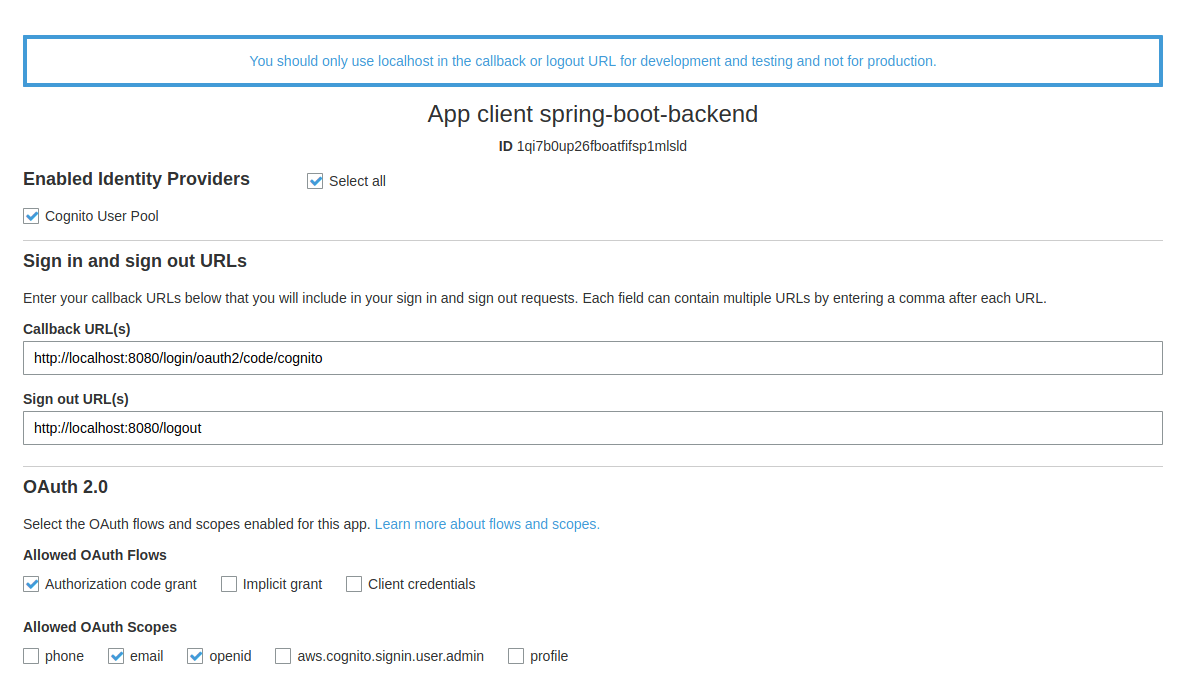Click the Sign out URL(s) field label
The height and width of the screenshot is (690, 1182).
point(76,400)
